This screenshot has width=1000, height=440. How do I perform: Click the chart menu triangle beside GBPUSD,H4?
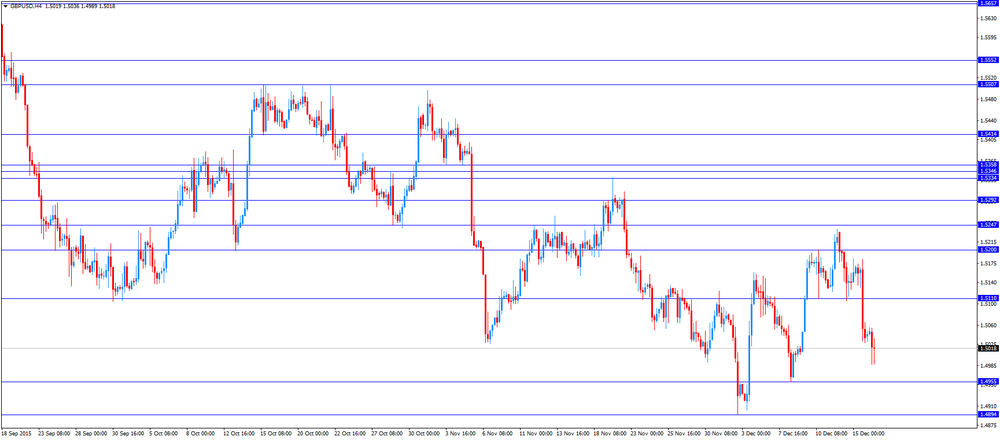(5, 5)
